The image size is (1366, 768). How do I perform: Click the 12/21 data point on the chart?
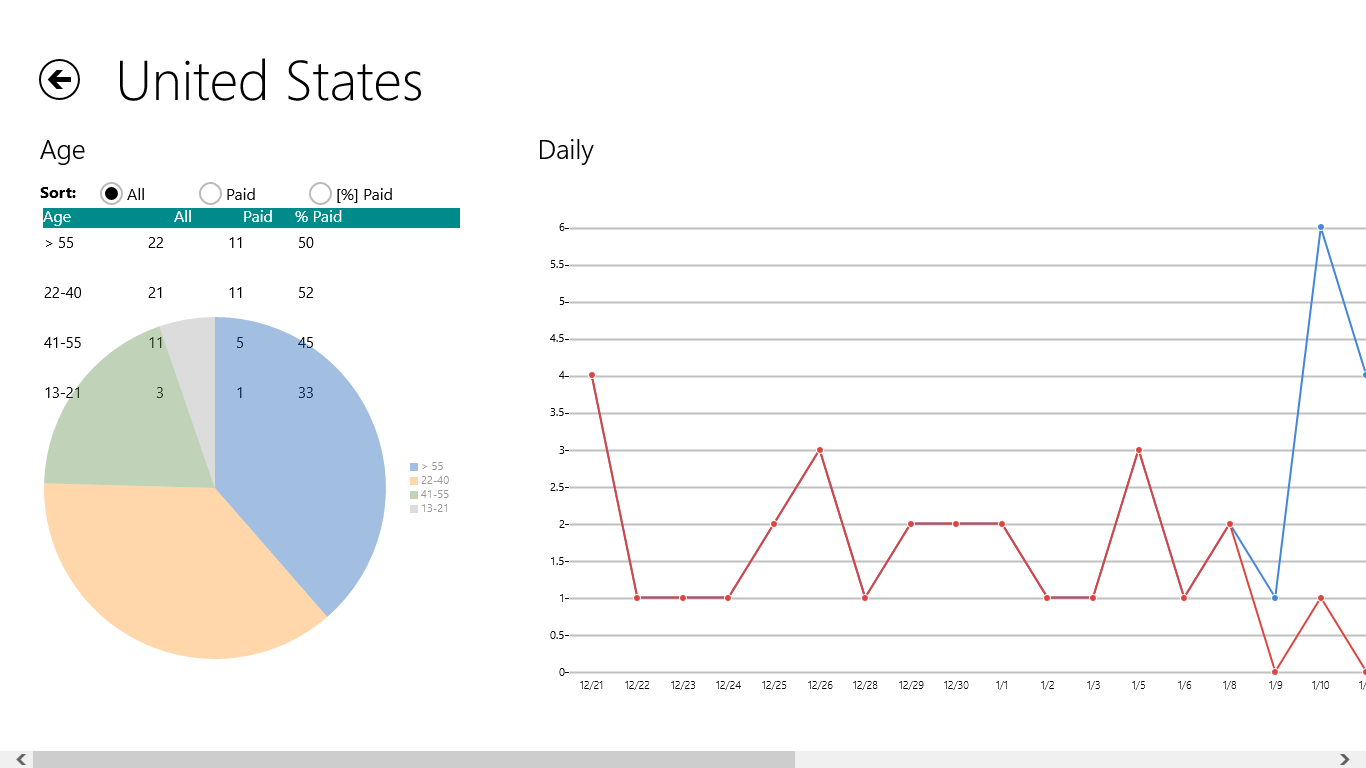coord(592,375)
